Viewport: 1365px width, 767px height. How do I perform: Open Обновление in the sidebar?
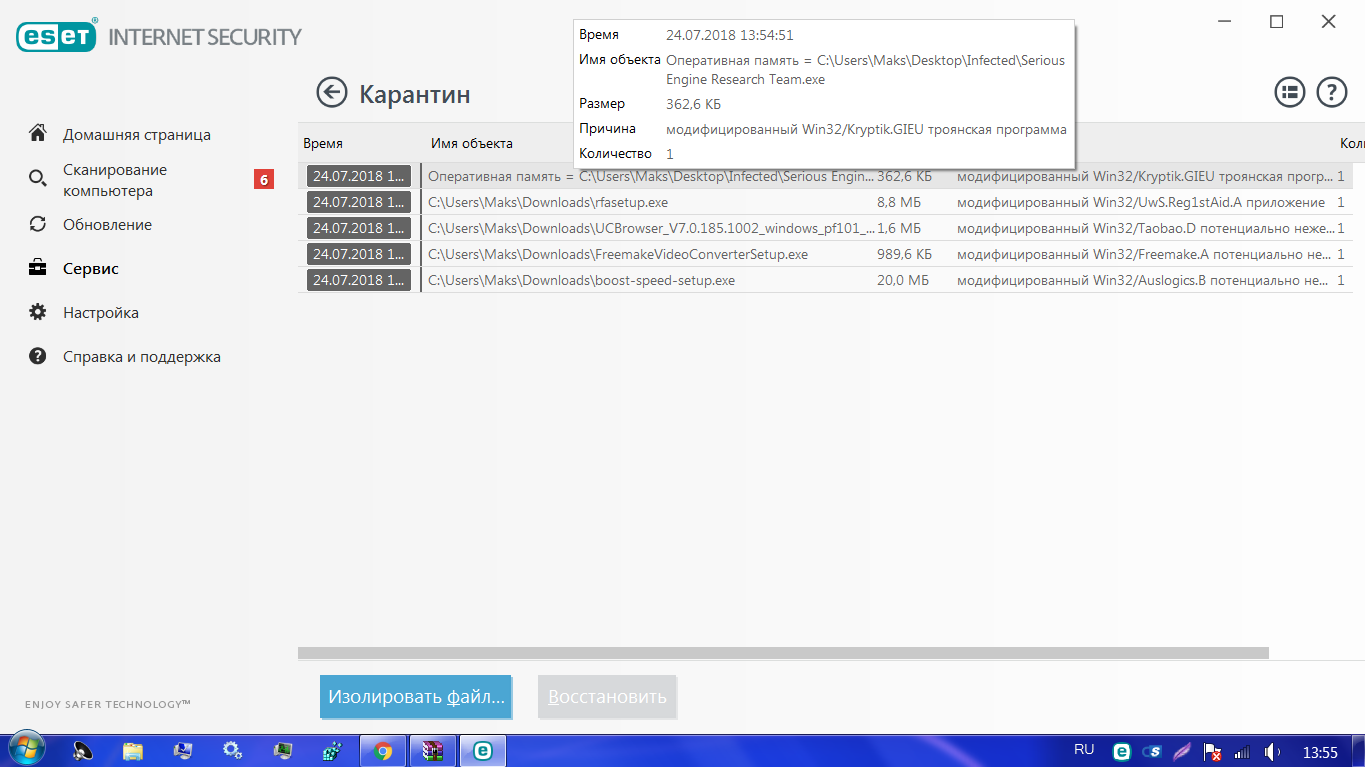point(107,224)
